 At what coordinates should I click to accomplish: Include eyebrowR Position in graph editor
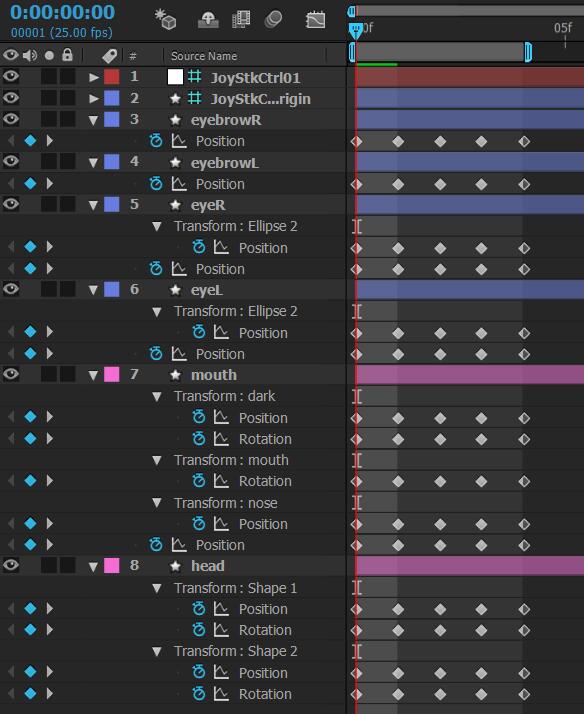179,141
